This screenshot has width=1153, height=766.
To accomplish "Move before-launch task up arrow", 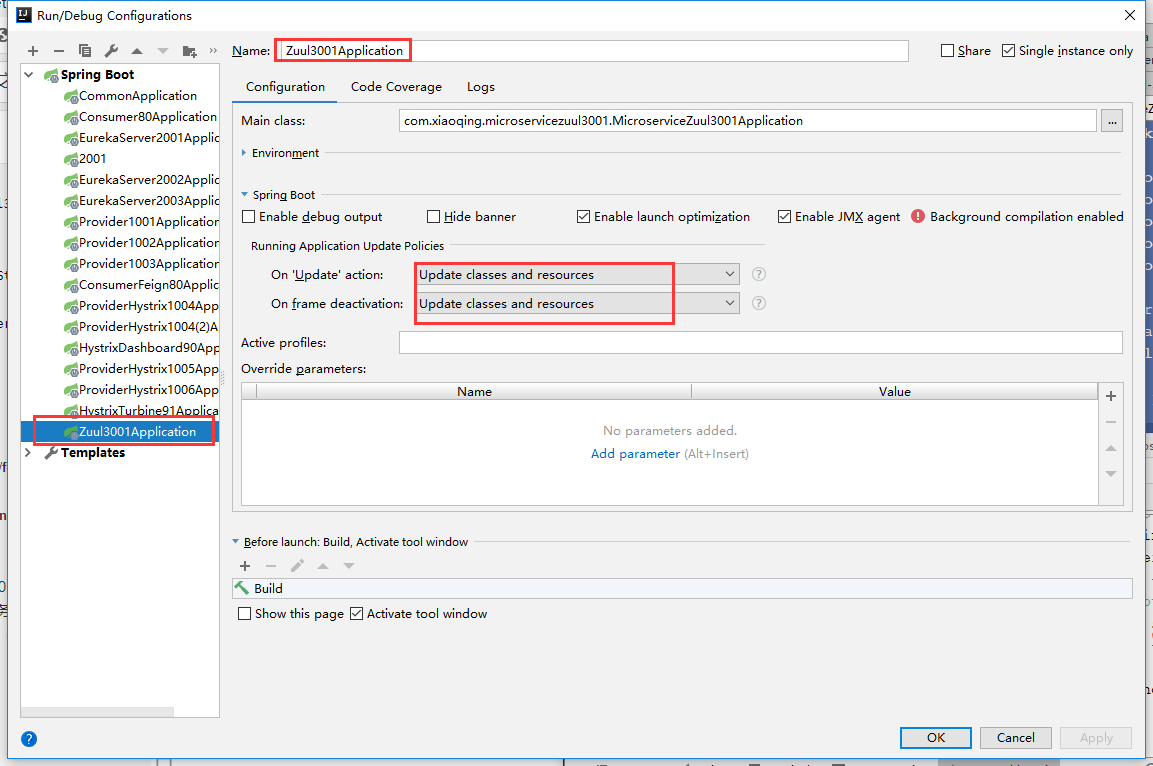I will [323, 565].
